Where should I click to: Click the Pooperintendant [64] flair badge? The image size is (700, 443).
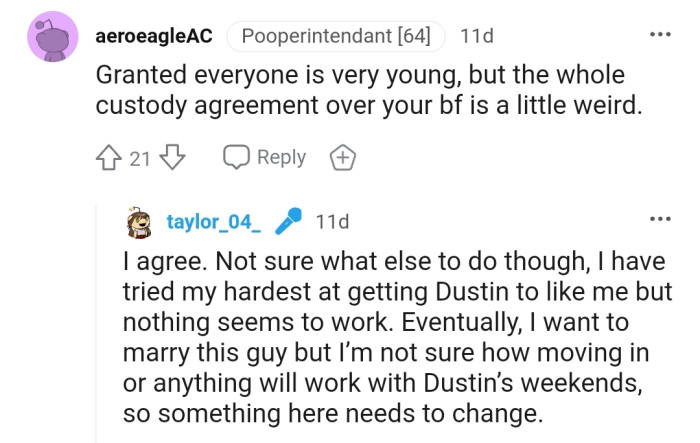point(336,37)
